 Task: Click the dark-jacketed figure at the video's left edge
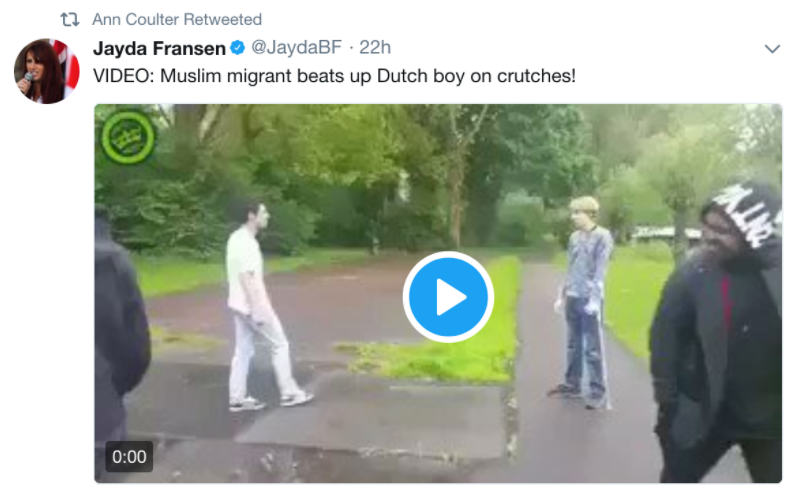(x=121, y=335)
